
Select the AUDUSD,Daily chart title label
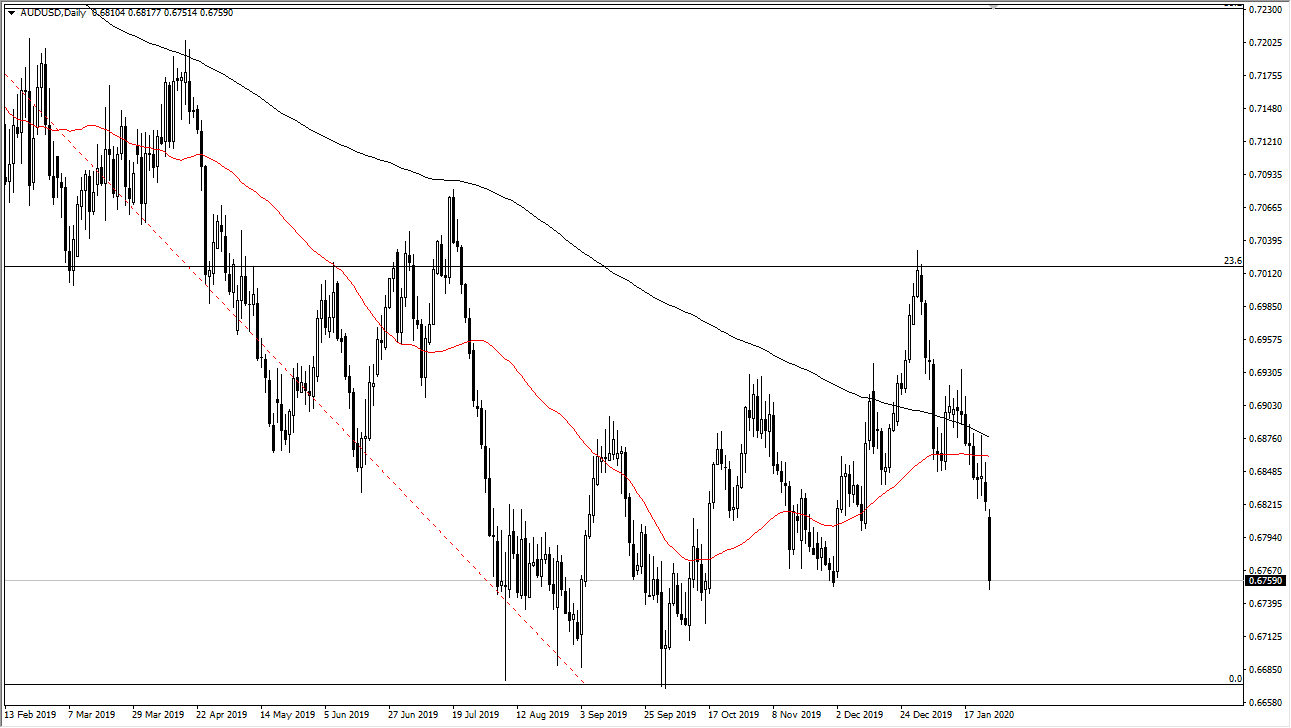(x=53, y=14)
